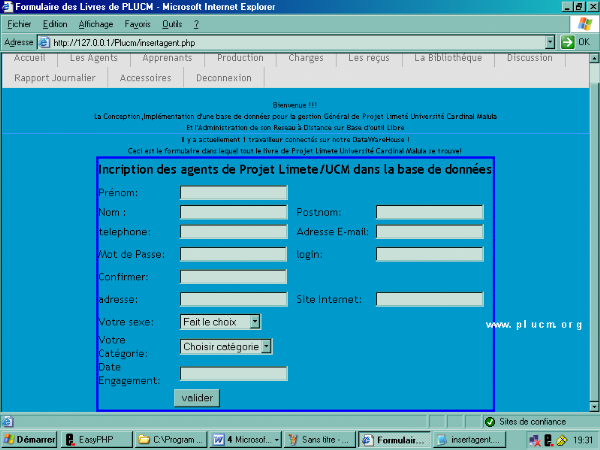Image resolution: width=600 pixels, height=450 pixels.
Task: Open the Les reçus navigation link
Action: [x=368, y=58]
